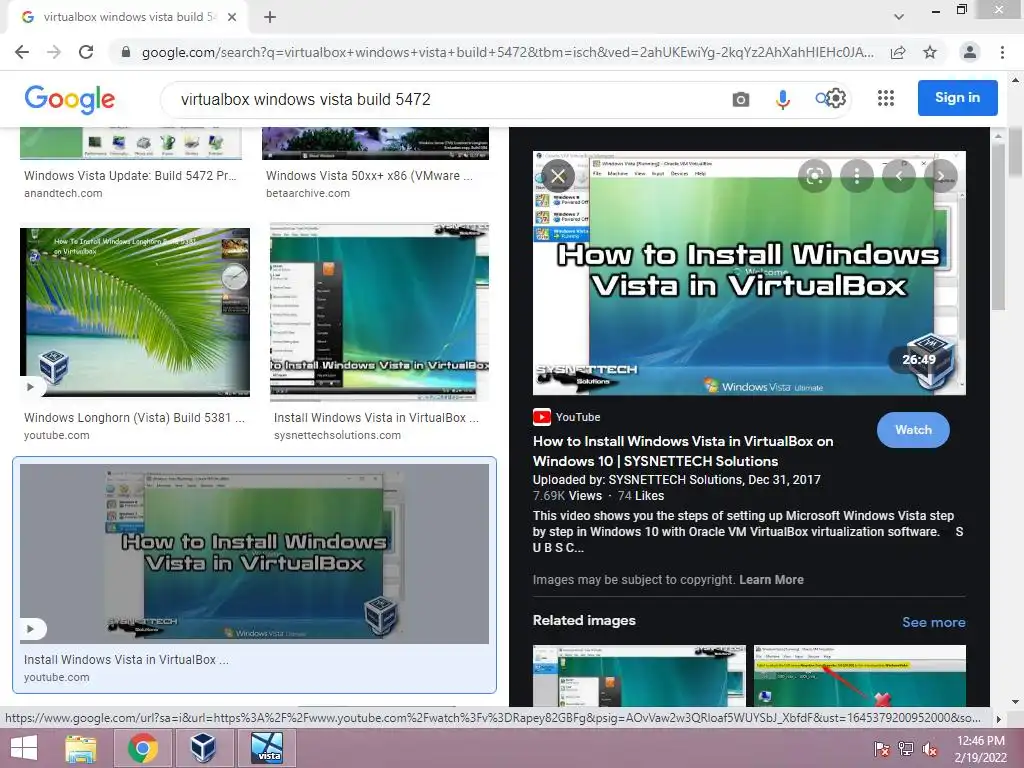
Task: Open preview image more options
Action: point(857,176)
